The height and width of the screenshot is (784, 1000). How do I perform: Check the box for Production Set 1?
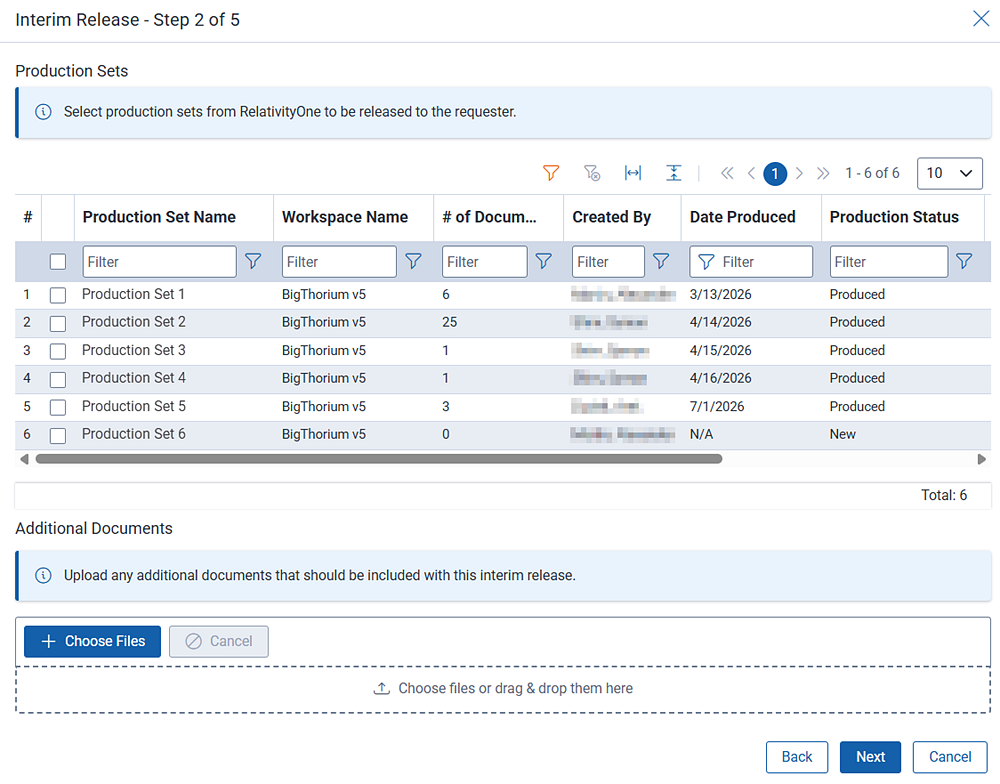[x=58, y=295]
